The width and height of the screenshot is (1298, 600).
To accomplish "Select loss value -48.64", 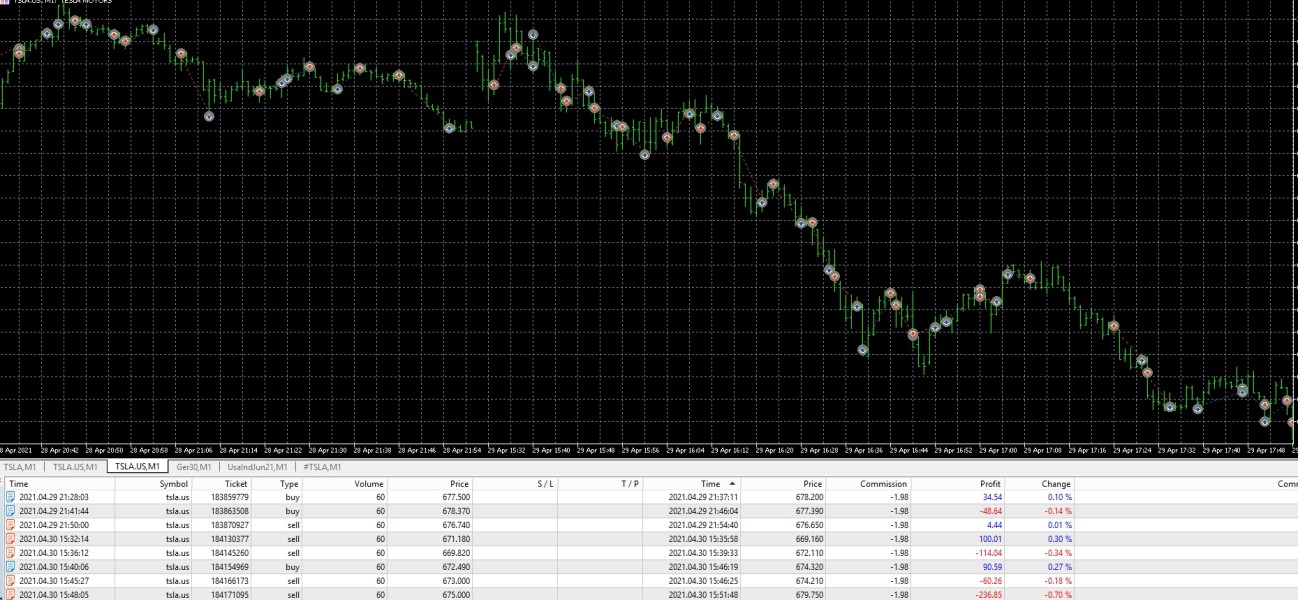I will [x=990, y=510].
